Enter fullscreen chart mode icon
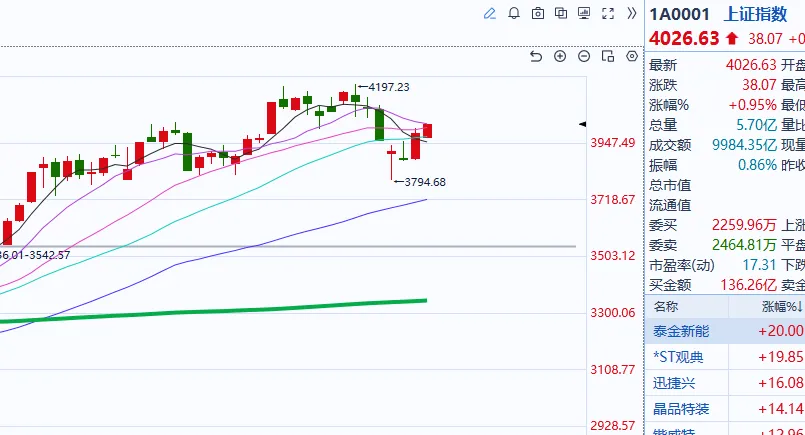 point(608,13)
